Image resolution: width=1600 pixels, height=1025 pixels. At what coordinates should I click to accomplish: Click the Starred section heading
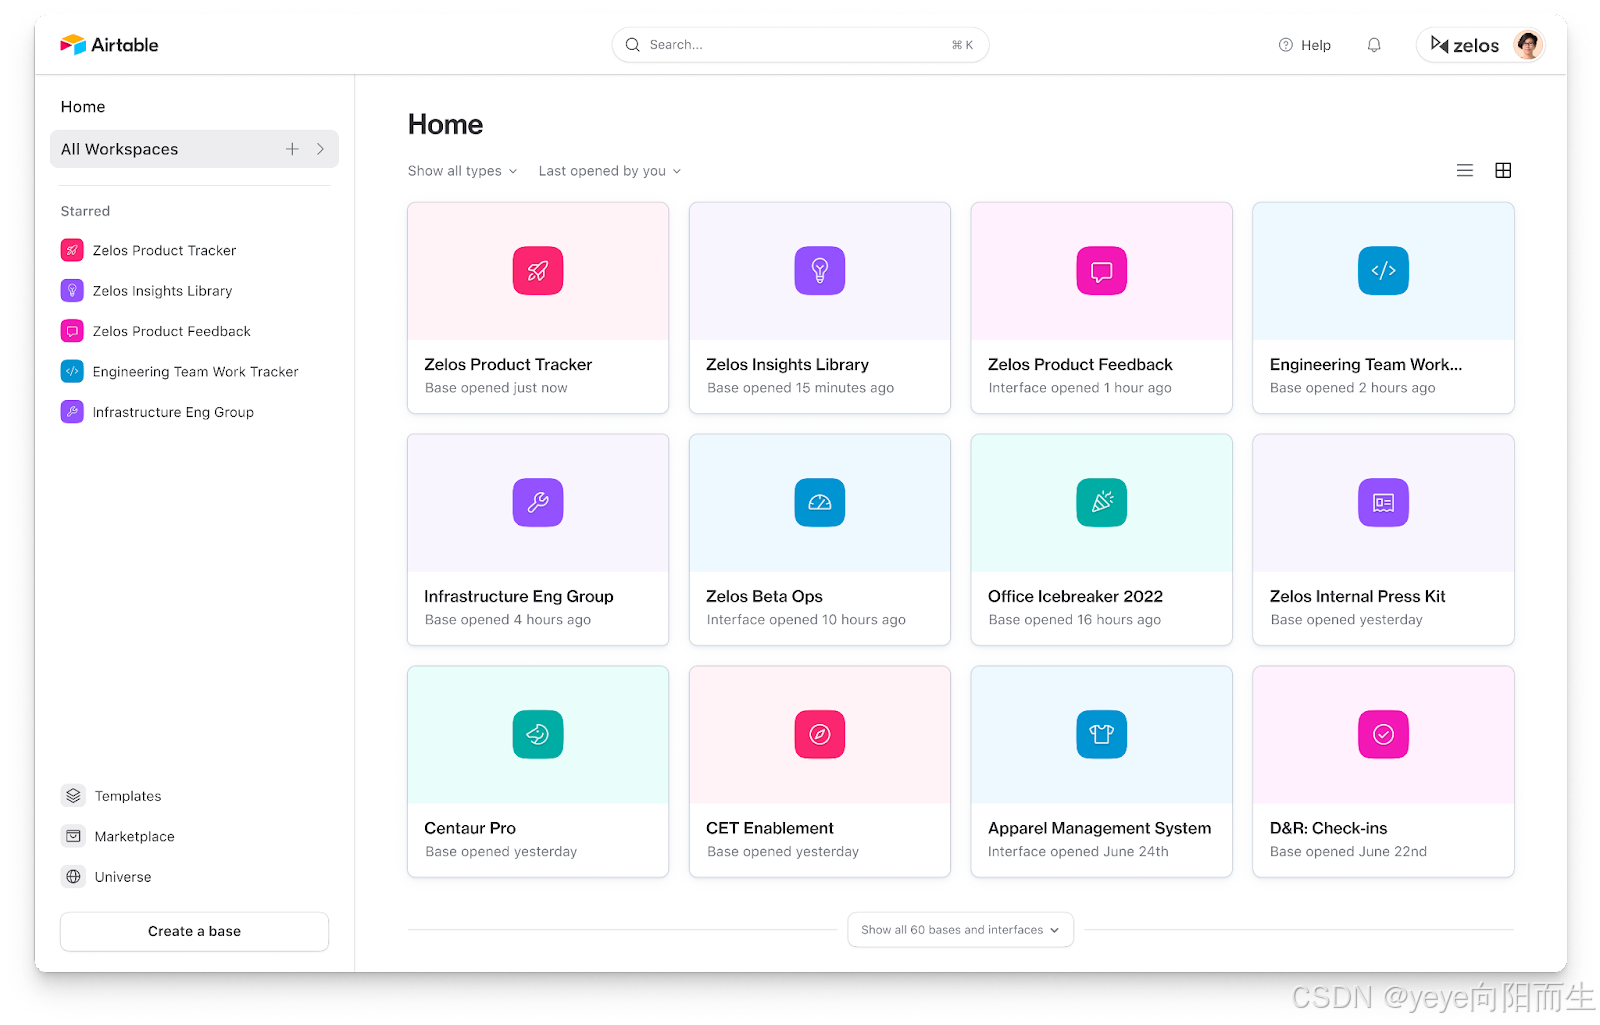click(85, 211)
